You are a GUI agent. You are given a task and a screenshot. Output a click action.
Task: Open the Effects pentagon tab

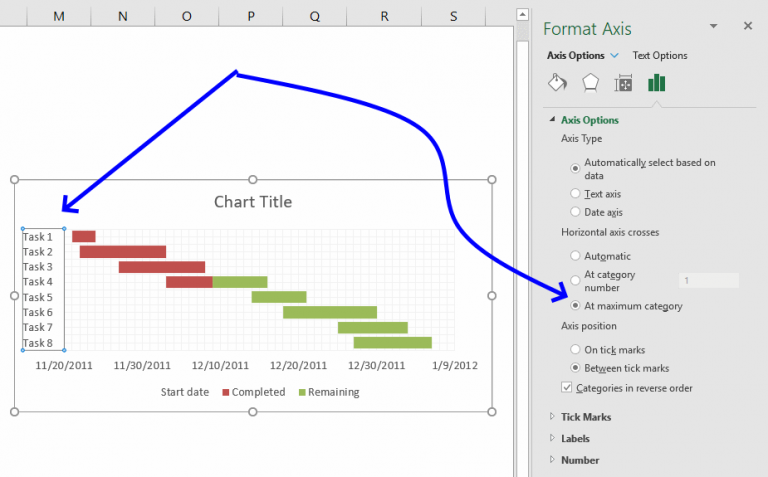590,83
